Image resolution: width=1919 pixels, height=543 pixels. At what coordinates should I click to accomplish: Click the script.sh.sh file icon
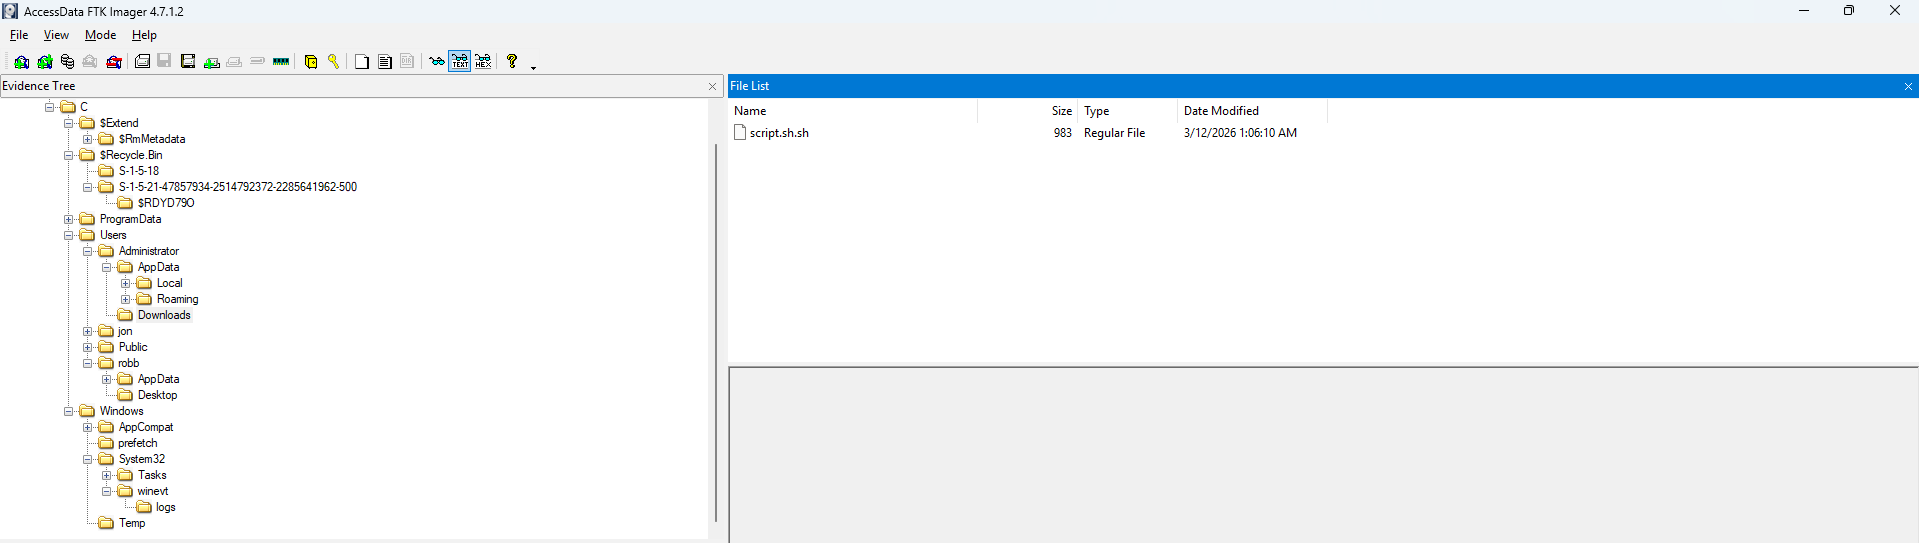click(x=740, y=132)
